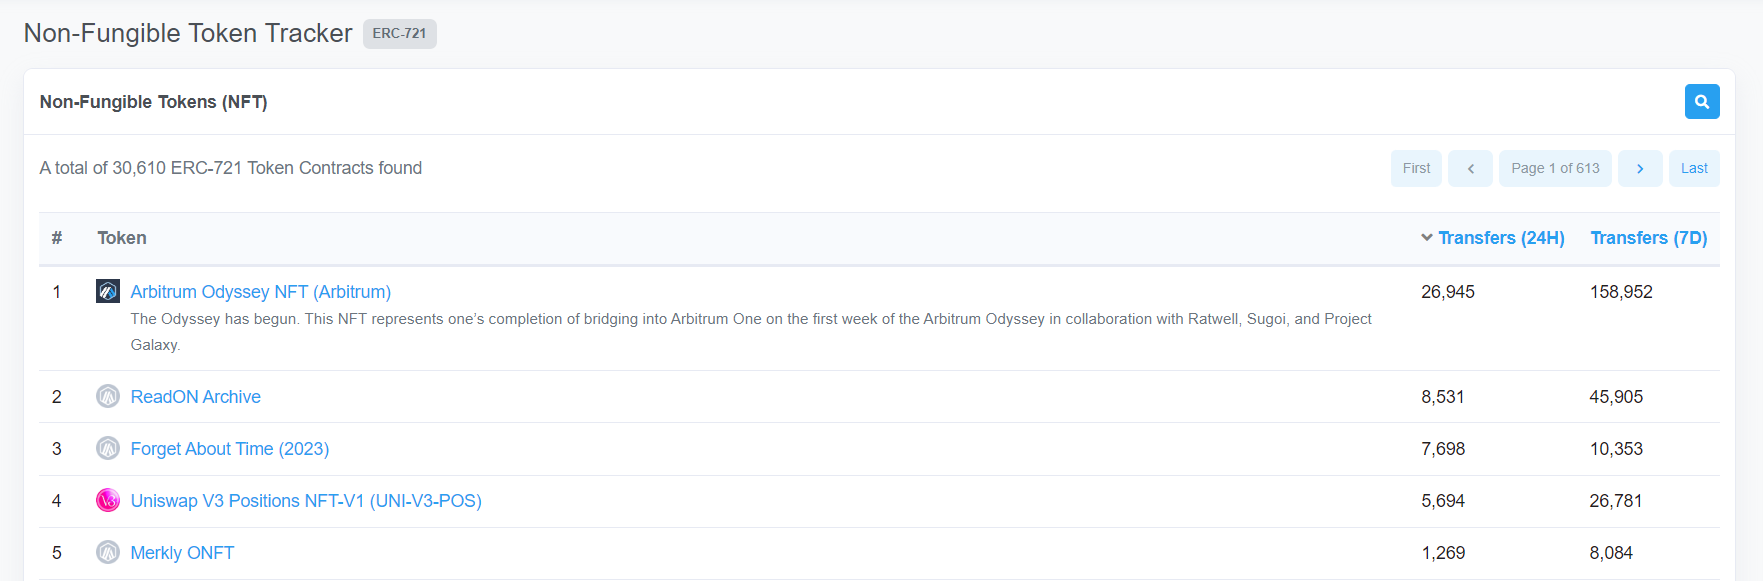Viewport: 1763px width, 581px height.
Task: Jump to the First page
Action: tap(1416, 168)
